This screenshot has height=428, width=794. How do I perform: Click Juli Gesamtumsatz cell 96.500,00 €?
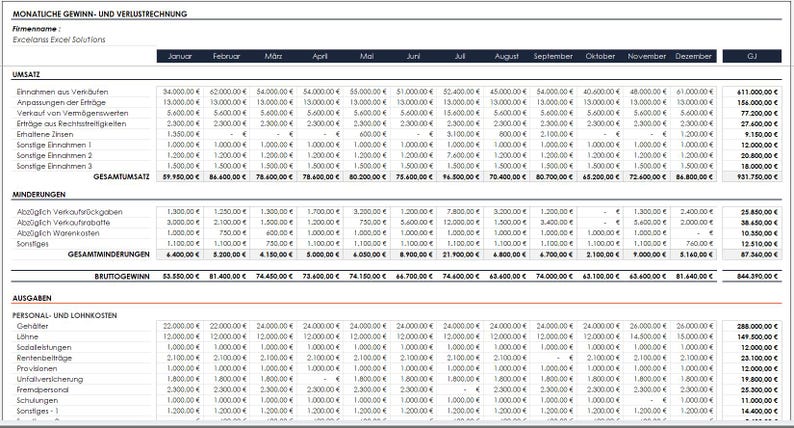coord(460,177)
